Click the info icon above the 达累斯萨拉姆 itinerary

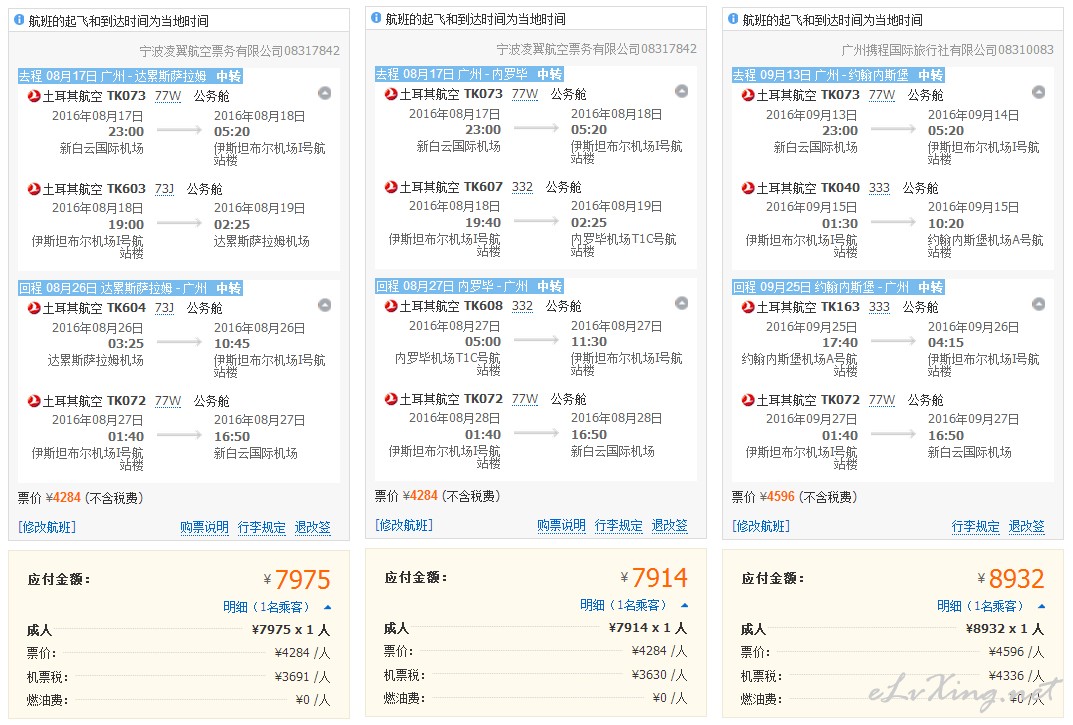(19, 21)
